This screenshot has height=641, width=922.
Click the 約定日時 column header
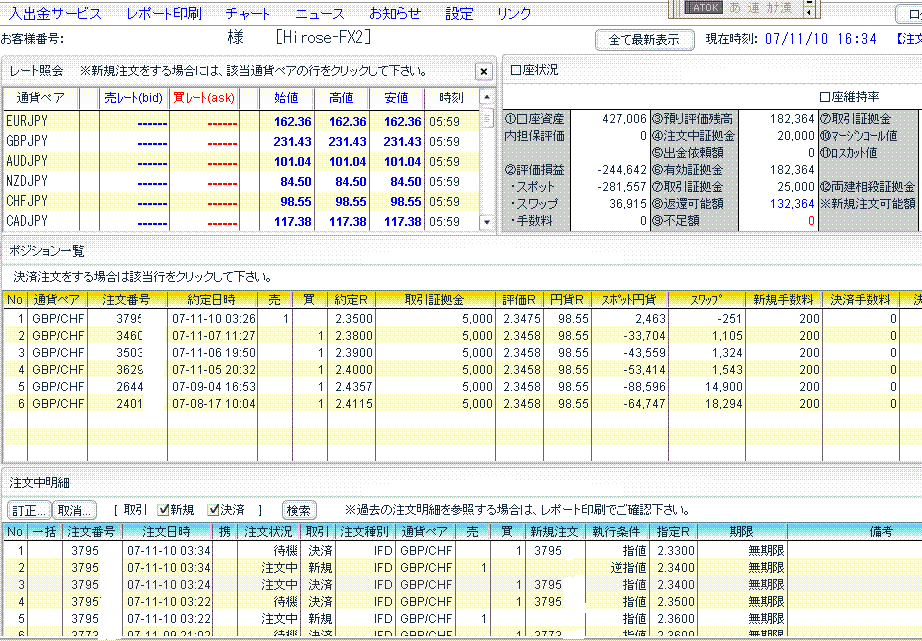tap(212, 300)
